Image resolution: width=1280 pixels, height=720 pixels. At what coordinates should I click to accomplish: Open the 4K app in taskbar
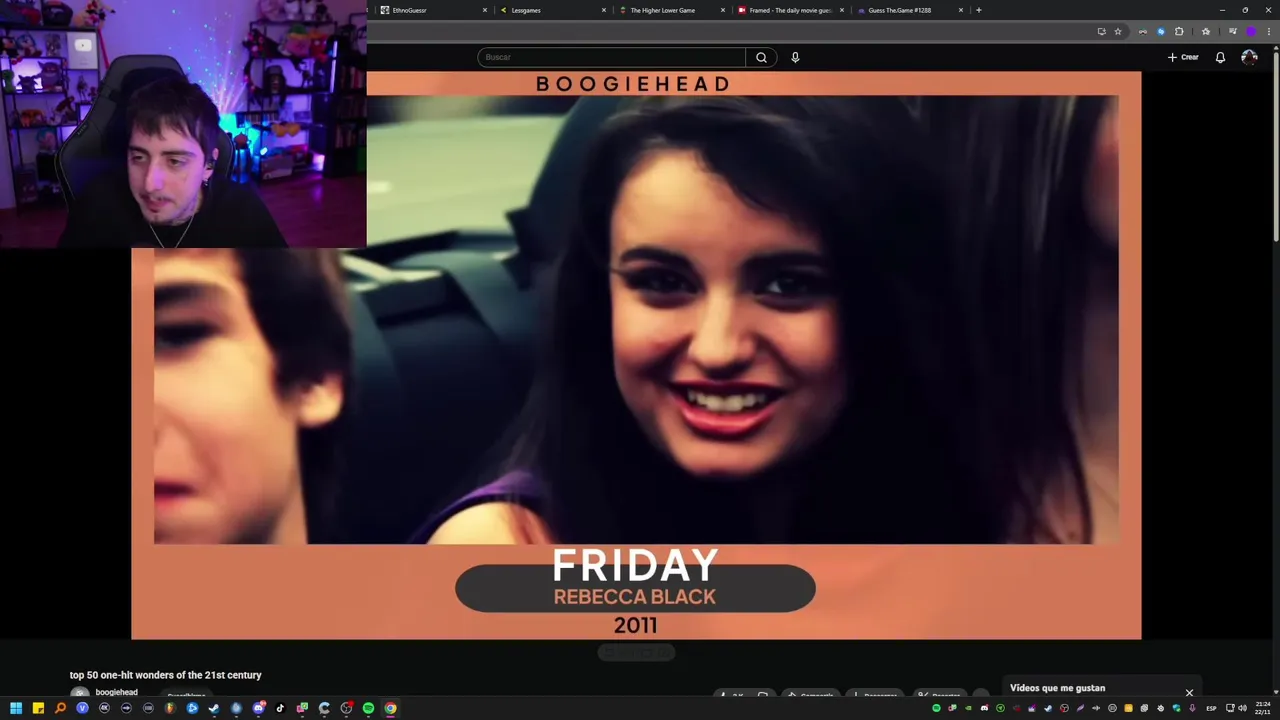(104, 708)
